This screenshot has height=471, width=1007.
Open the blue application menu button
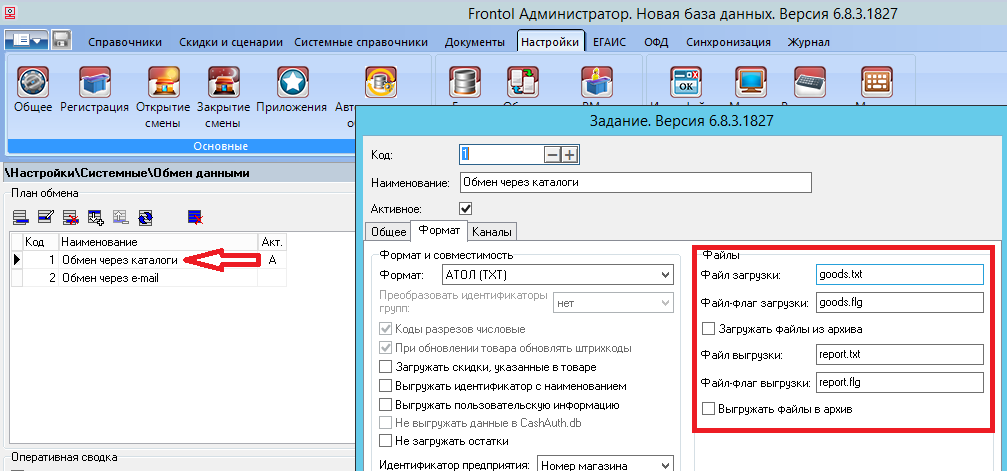[x=26, y=40]
